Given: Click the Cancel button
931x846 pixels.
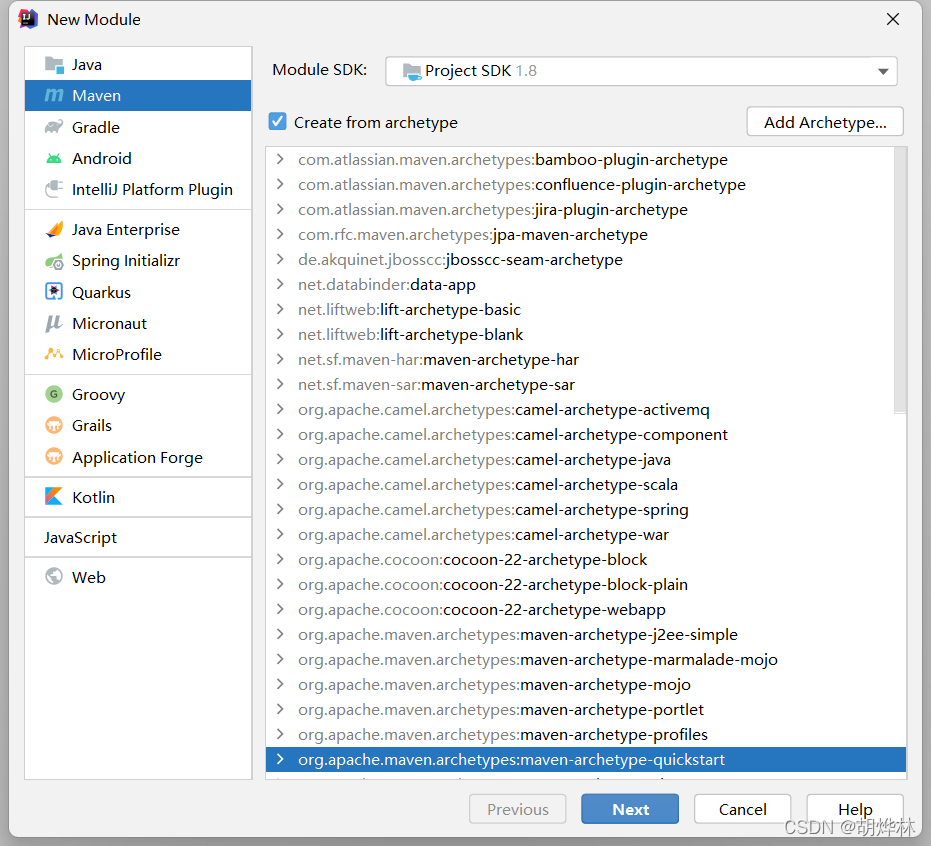Looking at the screenshot, I should [742, 809].
